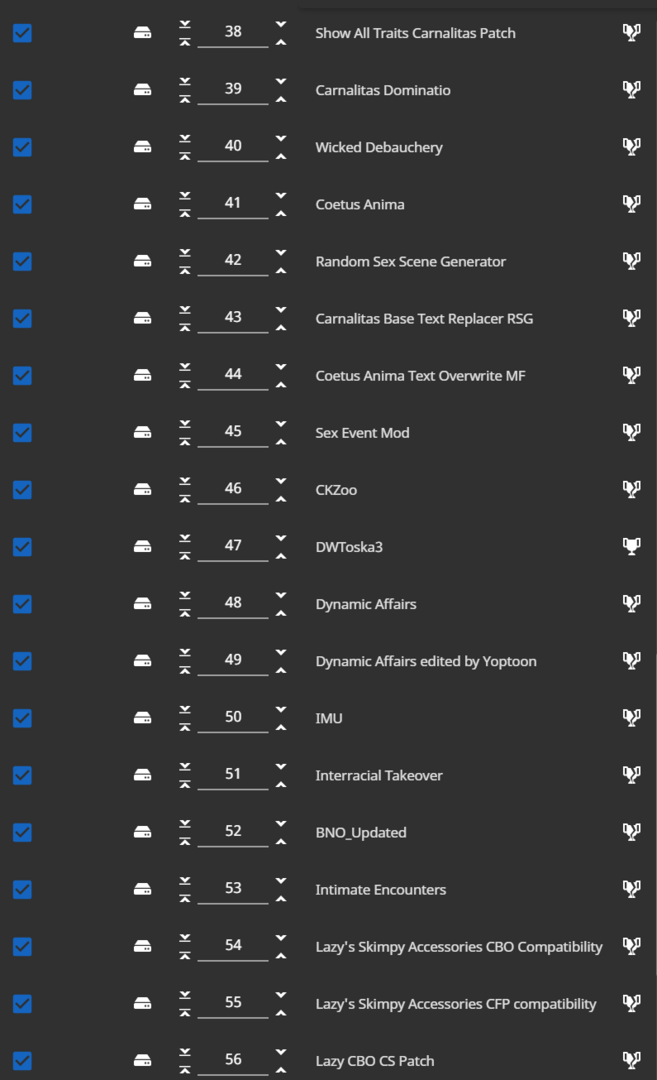Click the Sex Event Mod name
This screenshot has height=1080, width=657.
click(362, 433)
